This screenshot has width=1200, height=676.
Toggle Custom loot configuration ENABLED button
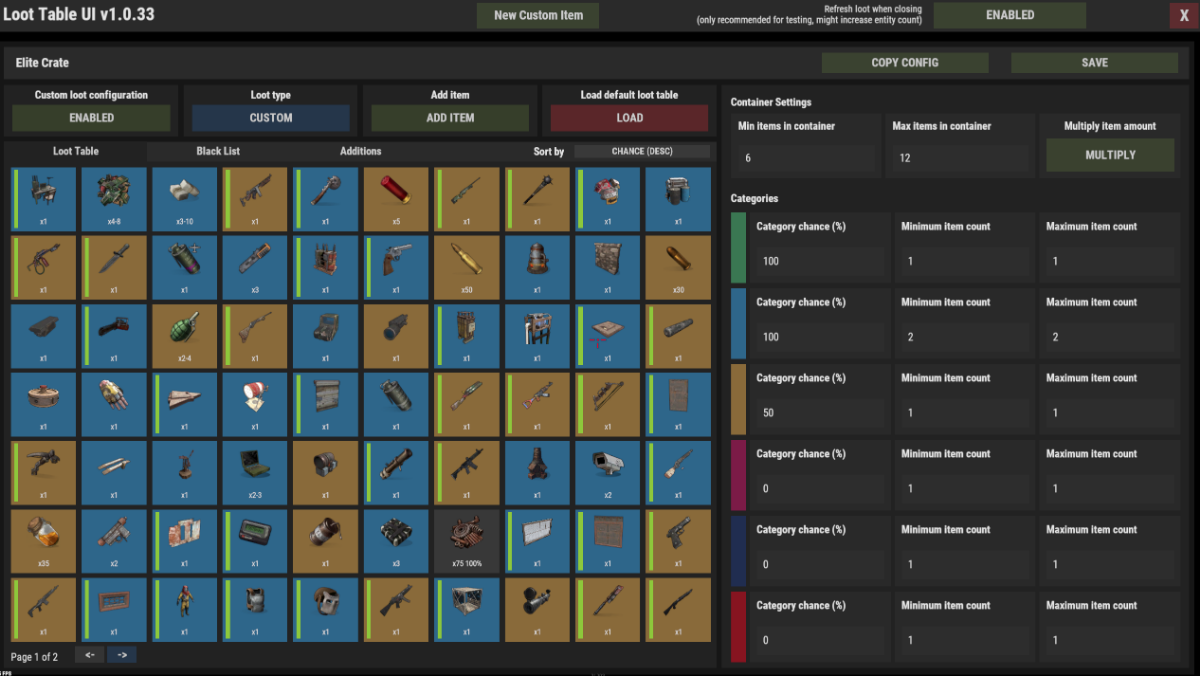(91, 118)
